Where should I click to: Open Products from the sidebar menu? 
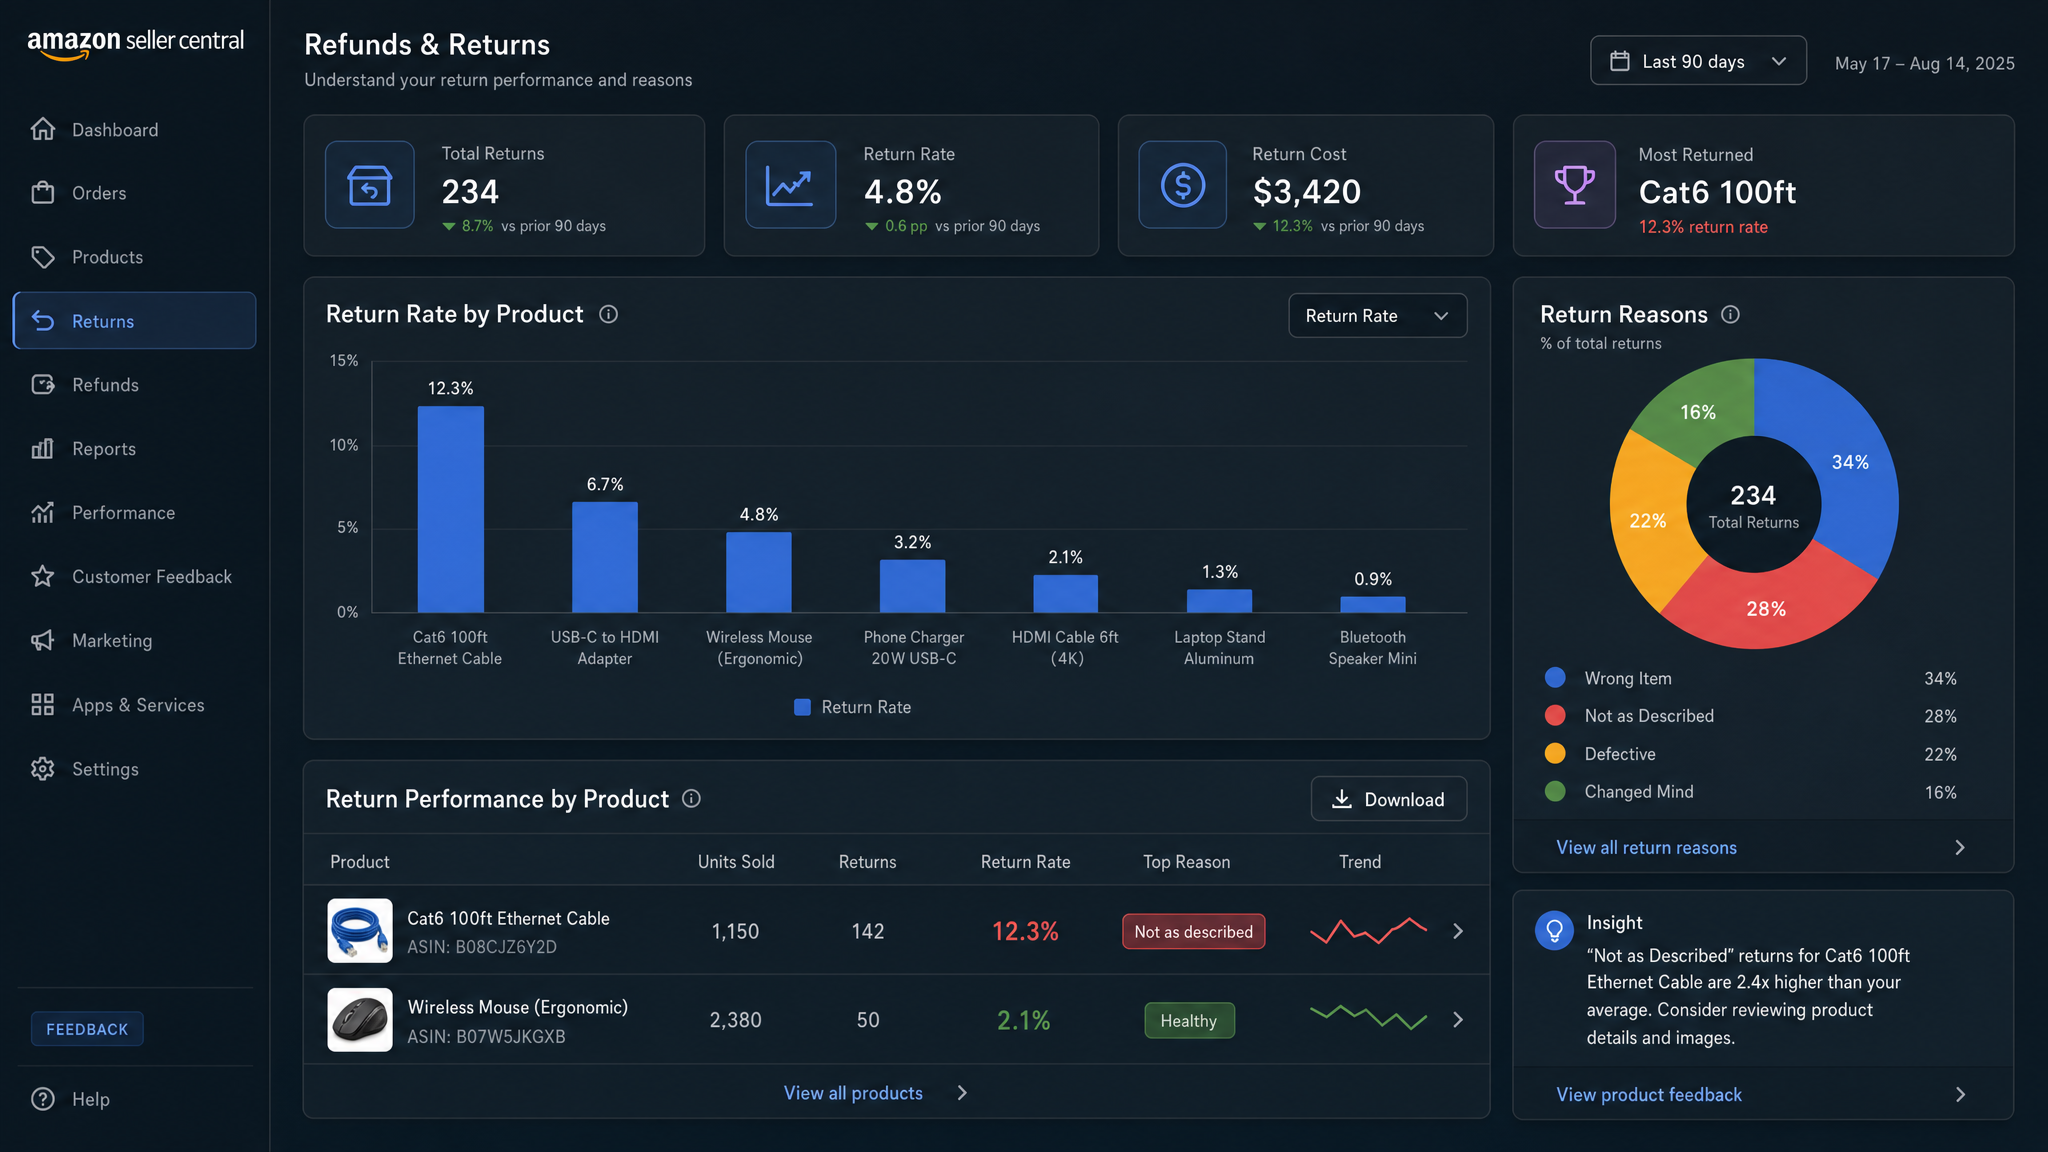[x=134, y=257]
